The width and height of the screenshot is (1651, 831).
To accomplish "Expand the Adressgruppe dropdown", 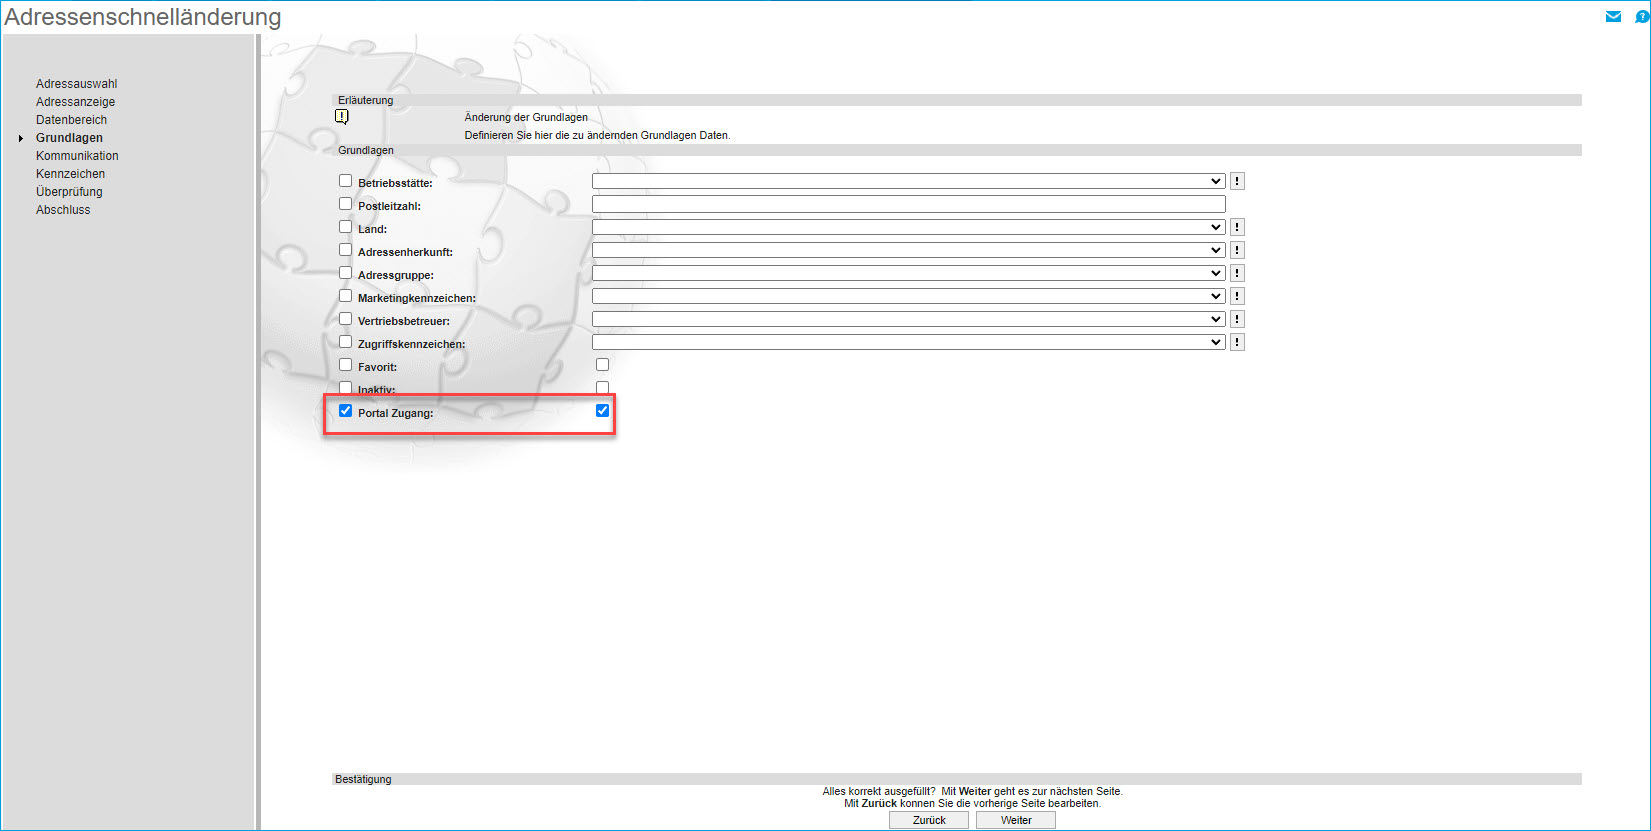I will (908, 273).
